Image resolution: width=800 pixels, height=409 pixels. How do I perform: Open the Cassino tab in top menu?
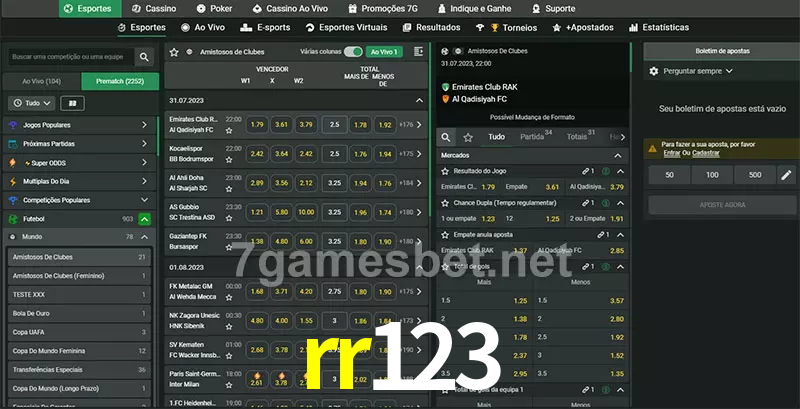click(x=154, y=8)
